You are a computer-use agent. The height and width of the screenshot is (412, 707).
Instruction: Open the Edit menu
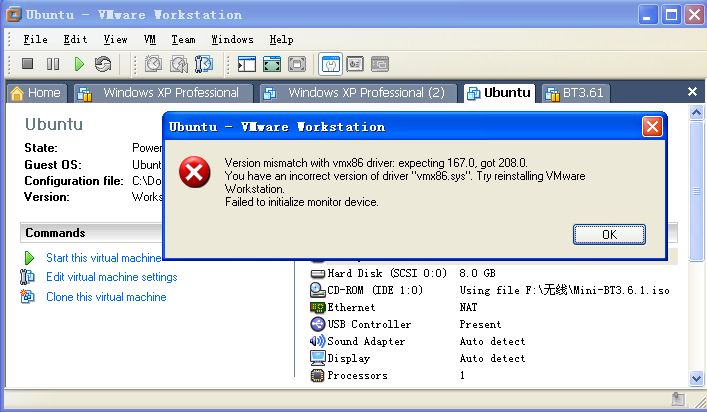pos(75,40)
